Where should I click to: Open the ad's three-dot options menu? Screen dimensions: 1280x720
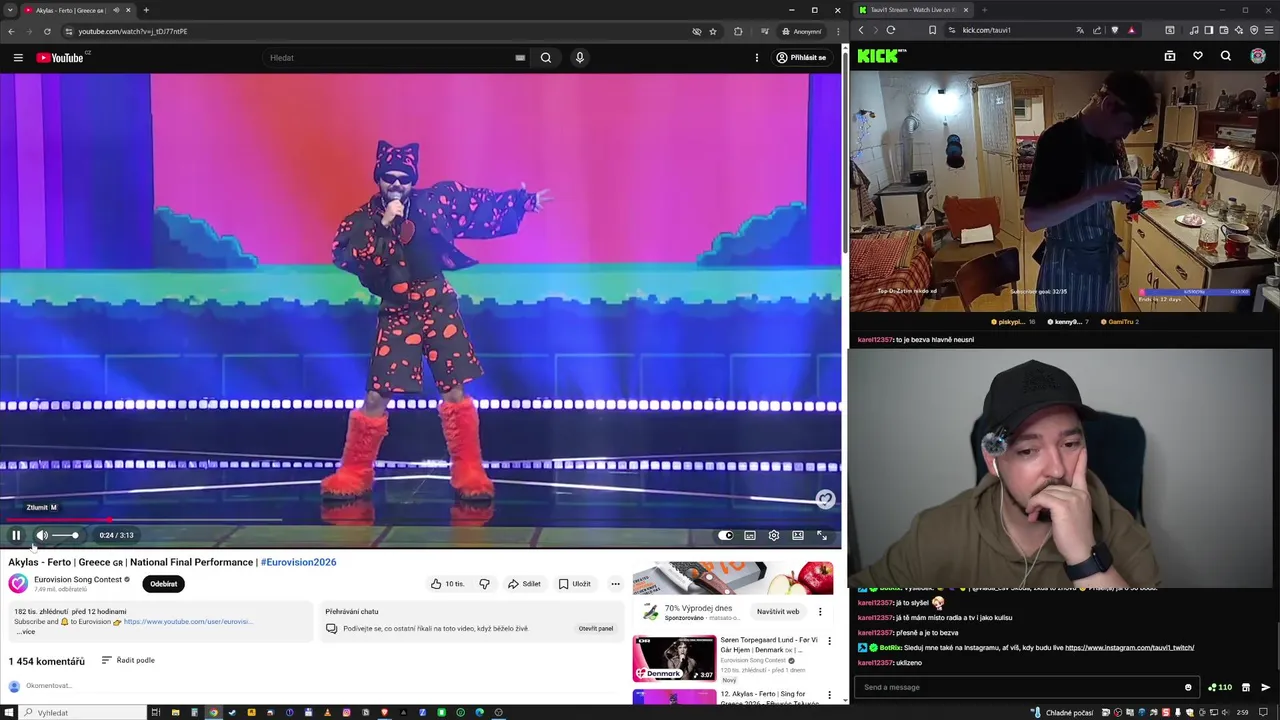point(820,612)
